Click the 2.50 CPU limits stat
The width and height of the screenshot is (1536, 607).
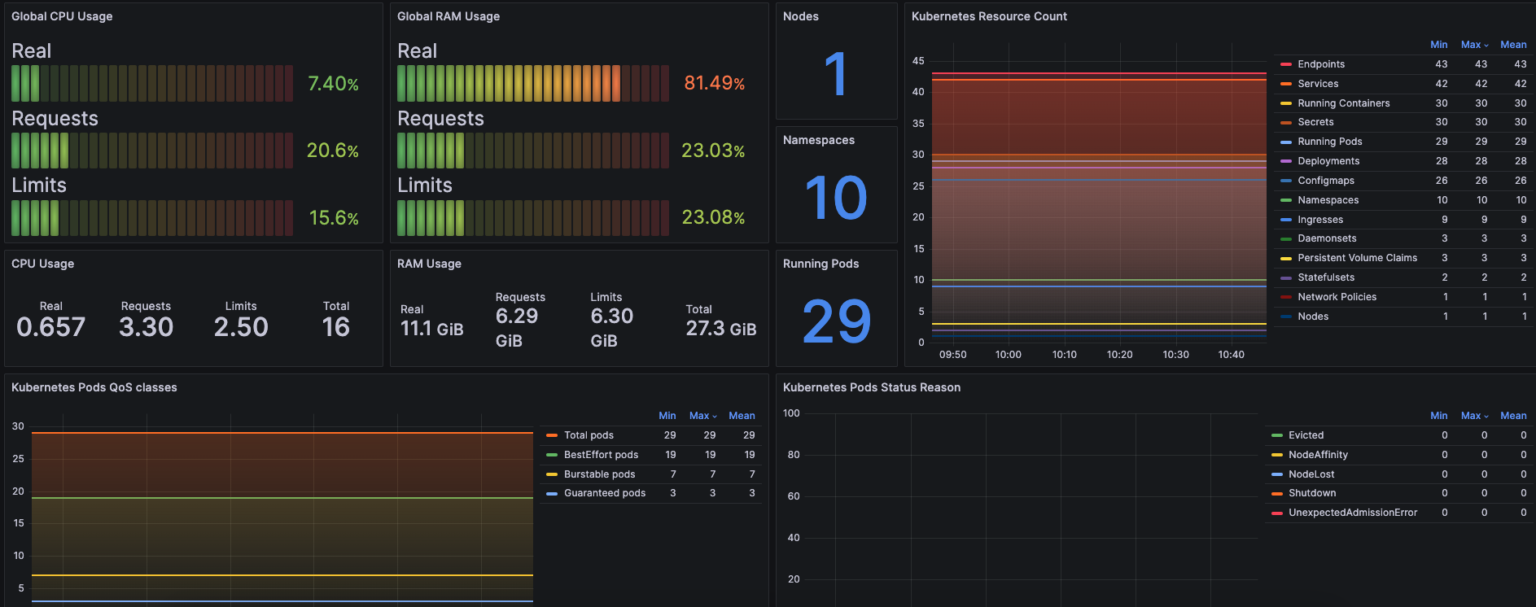tap(241, 327)
